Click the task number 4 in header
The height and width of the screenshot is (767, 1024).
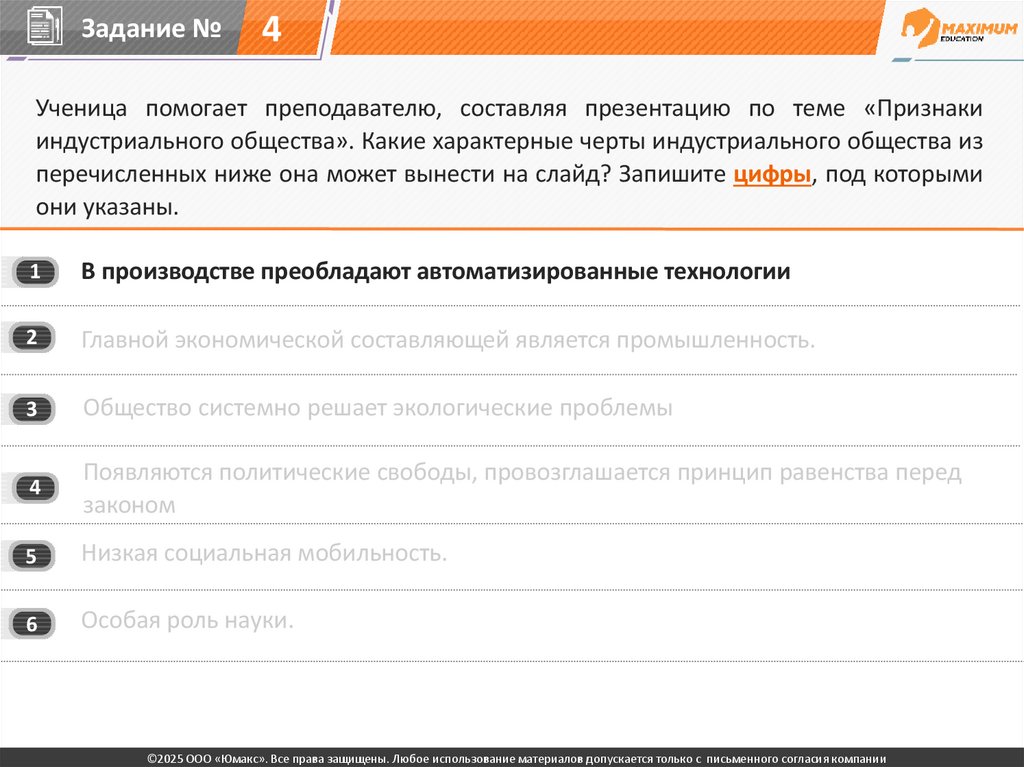pyautogui.click(x=272, y=29)
